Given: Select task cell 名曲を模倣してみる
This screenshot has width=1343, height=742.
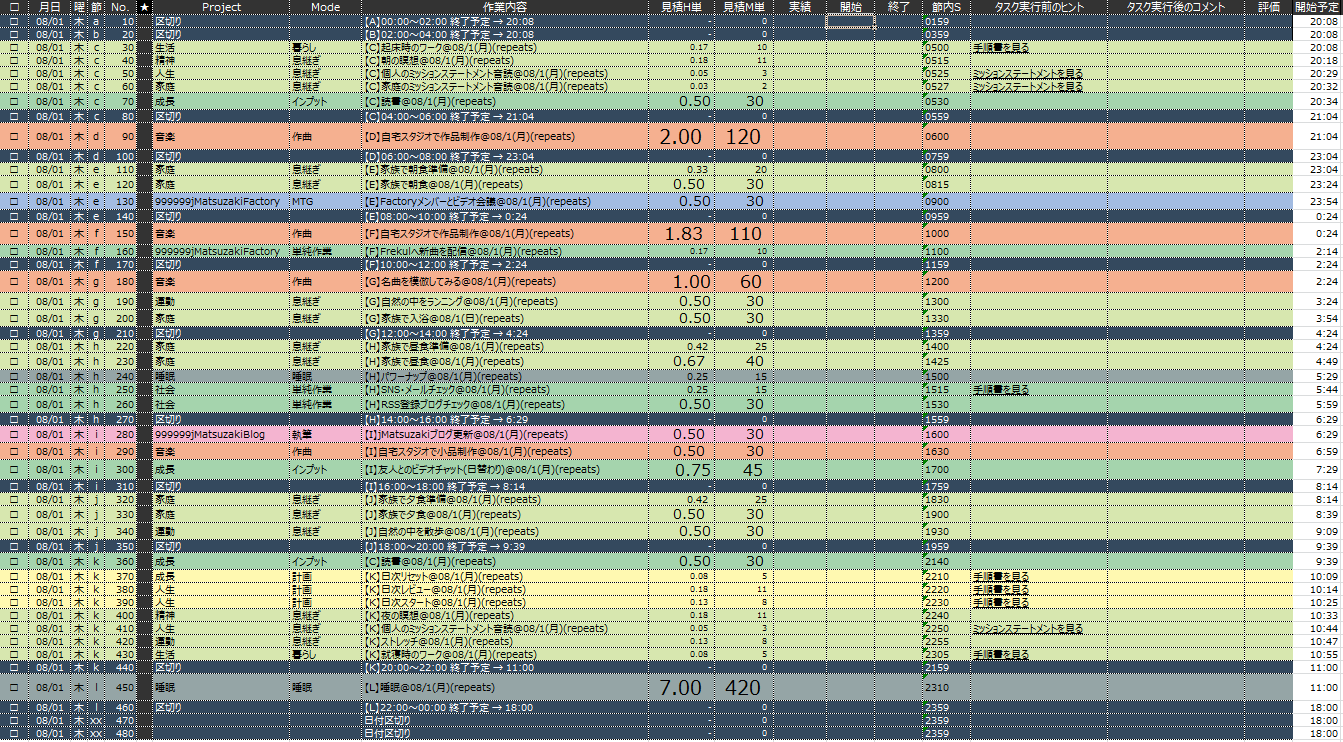Looking at the screenshot, I should click(x=505, y=281).
